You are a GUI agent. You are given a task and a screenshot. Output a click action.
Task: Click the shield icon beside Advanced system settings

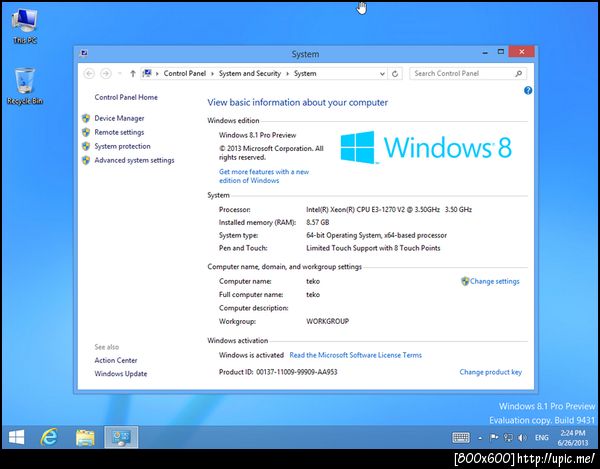(x=86, y=160)
